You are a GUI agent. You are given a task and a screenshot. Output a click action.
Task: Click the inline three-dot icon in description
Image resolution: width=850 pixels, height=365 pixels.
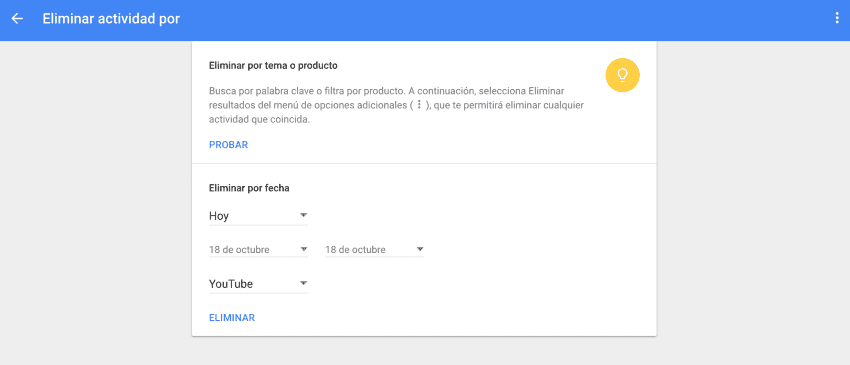(x=418, y=105)
